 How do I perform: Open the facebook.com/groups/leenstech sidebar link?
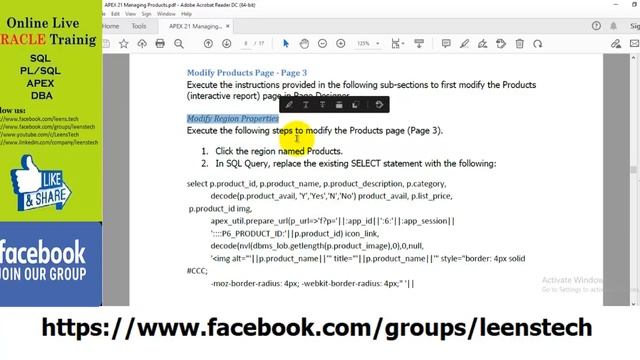click(47, 127)
